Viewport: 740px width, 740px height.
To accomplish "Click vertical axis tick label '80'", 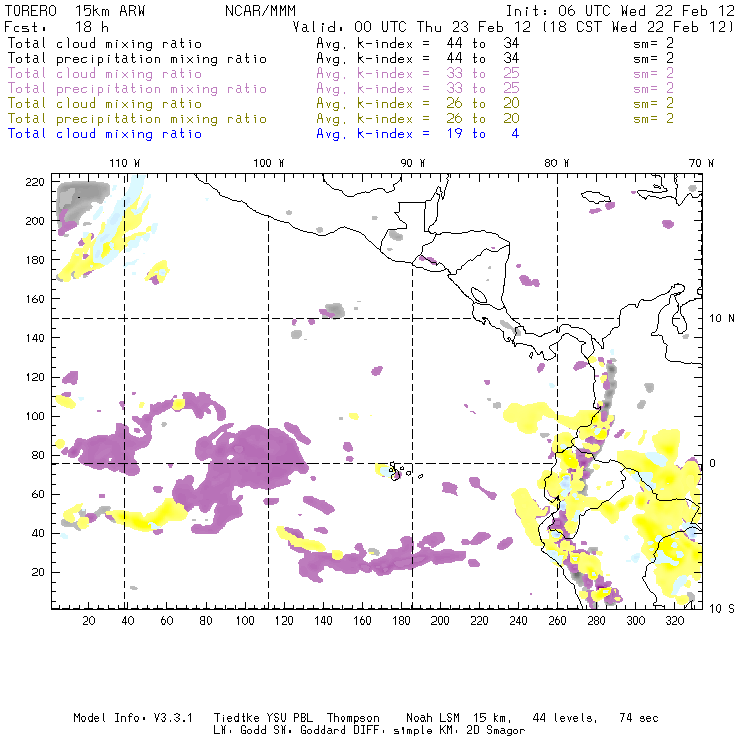I will [38, 455].
